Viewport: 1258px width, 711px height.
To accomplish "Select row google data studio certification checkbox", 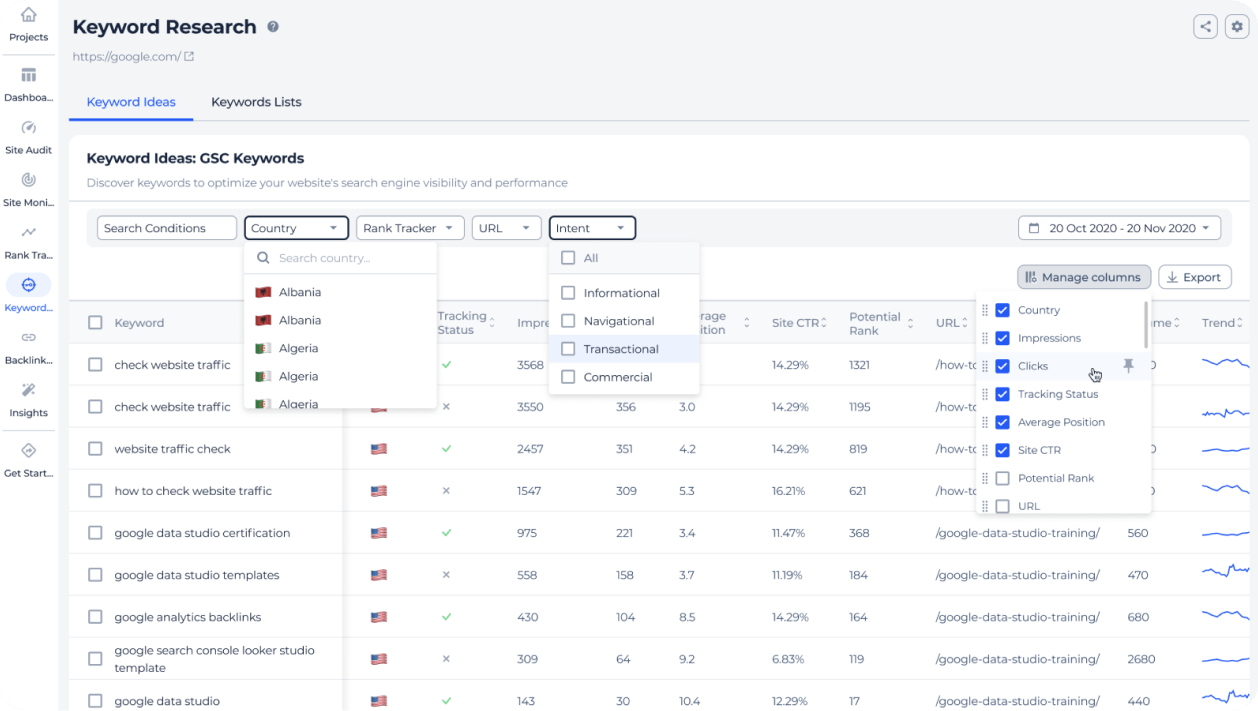I will (95, 533).
